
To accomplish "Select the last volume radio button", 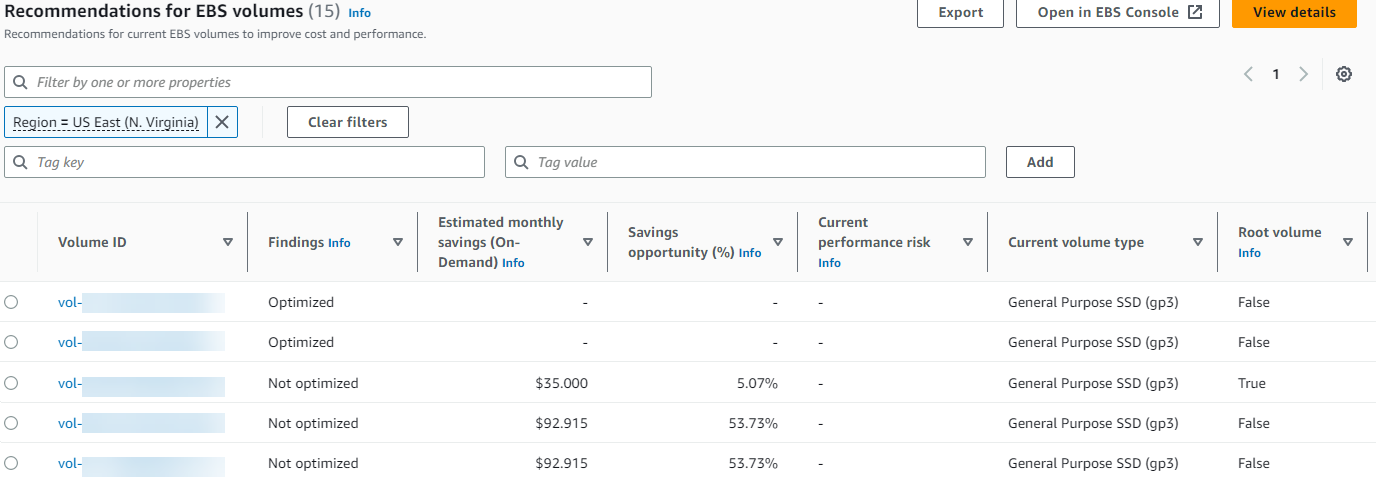I will pyautogui.click(x=11, y=463).
